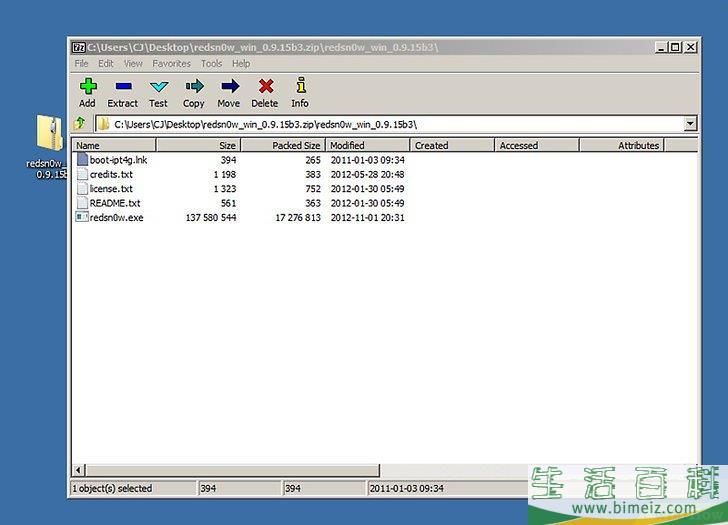Viewport: 728px width, 525px height.
Task: Open the Edit menu
Action: 106,64
